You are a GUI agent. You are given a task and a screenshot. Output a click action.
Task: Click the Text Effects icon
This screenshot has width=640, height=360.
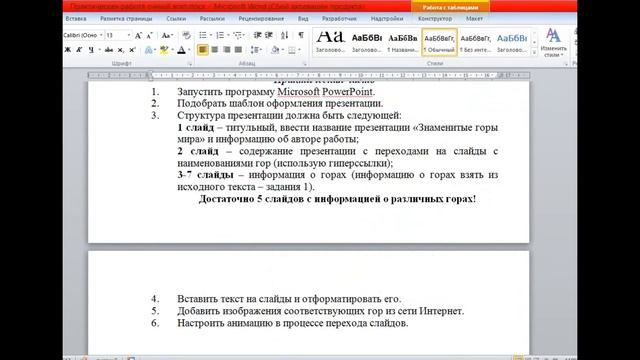click(x=149, y=50)
